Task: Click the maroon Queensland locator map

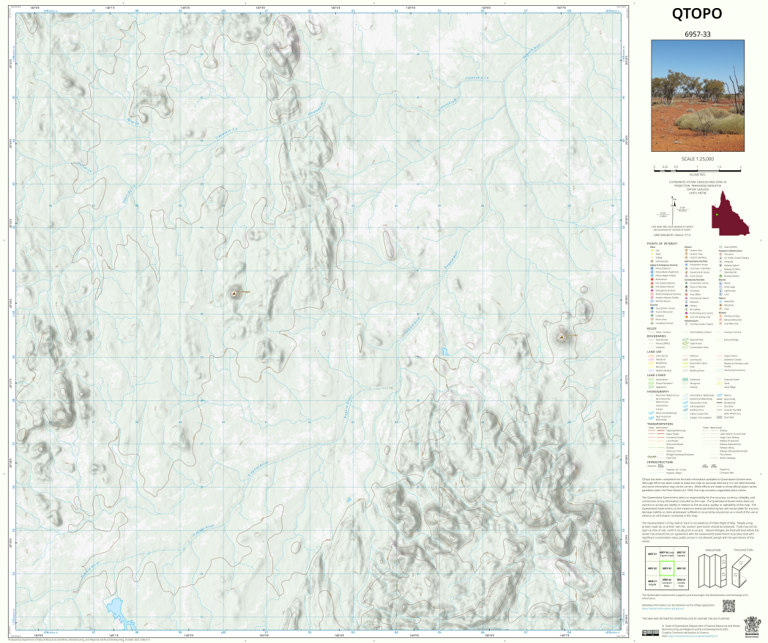Action: pos(730,214)
